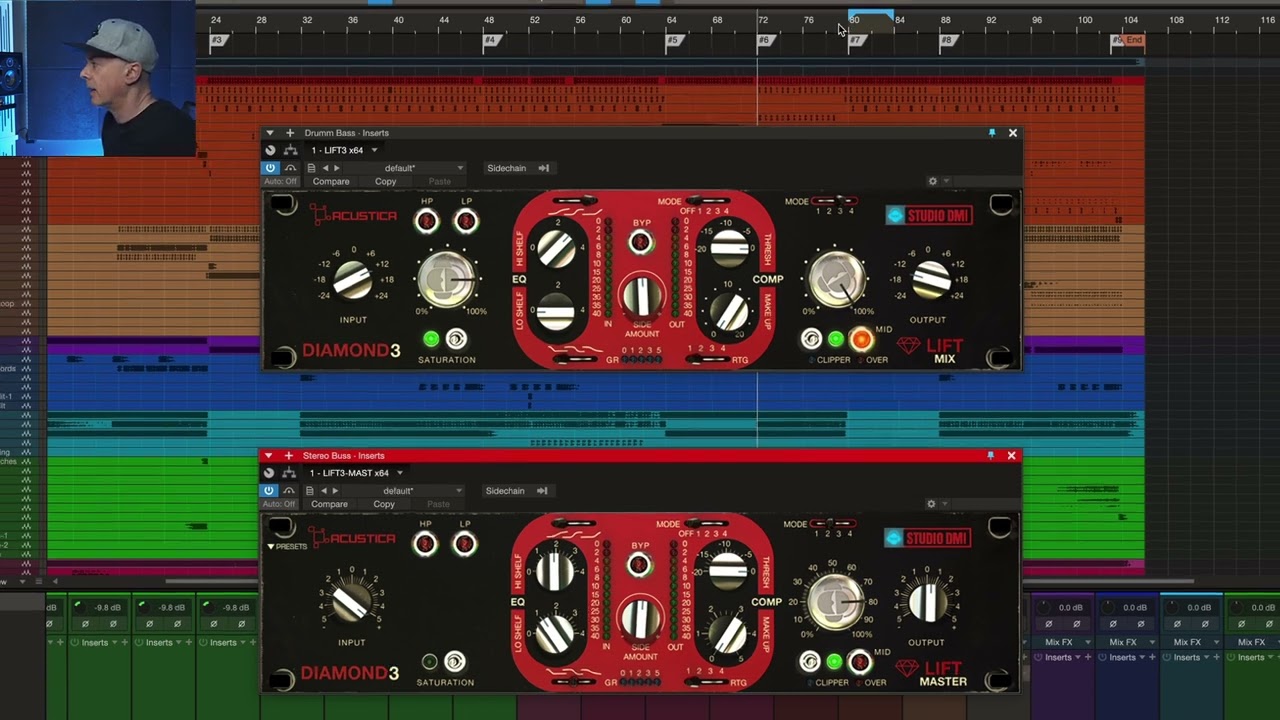Click timeline marker #5
Image resolution: width=1280 pixels, height=720 pixels.
pyautogui.click(x=673, y=41)
